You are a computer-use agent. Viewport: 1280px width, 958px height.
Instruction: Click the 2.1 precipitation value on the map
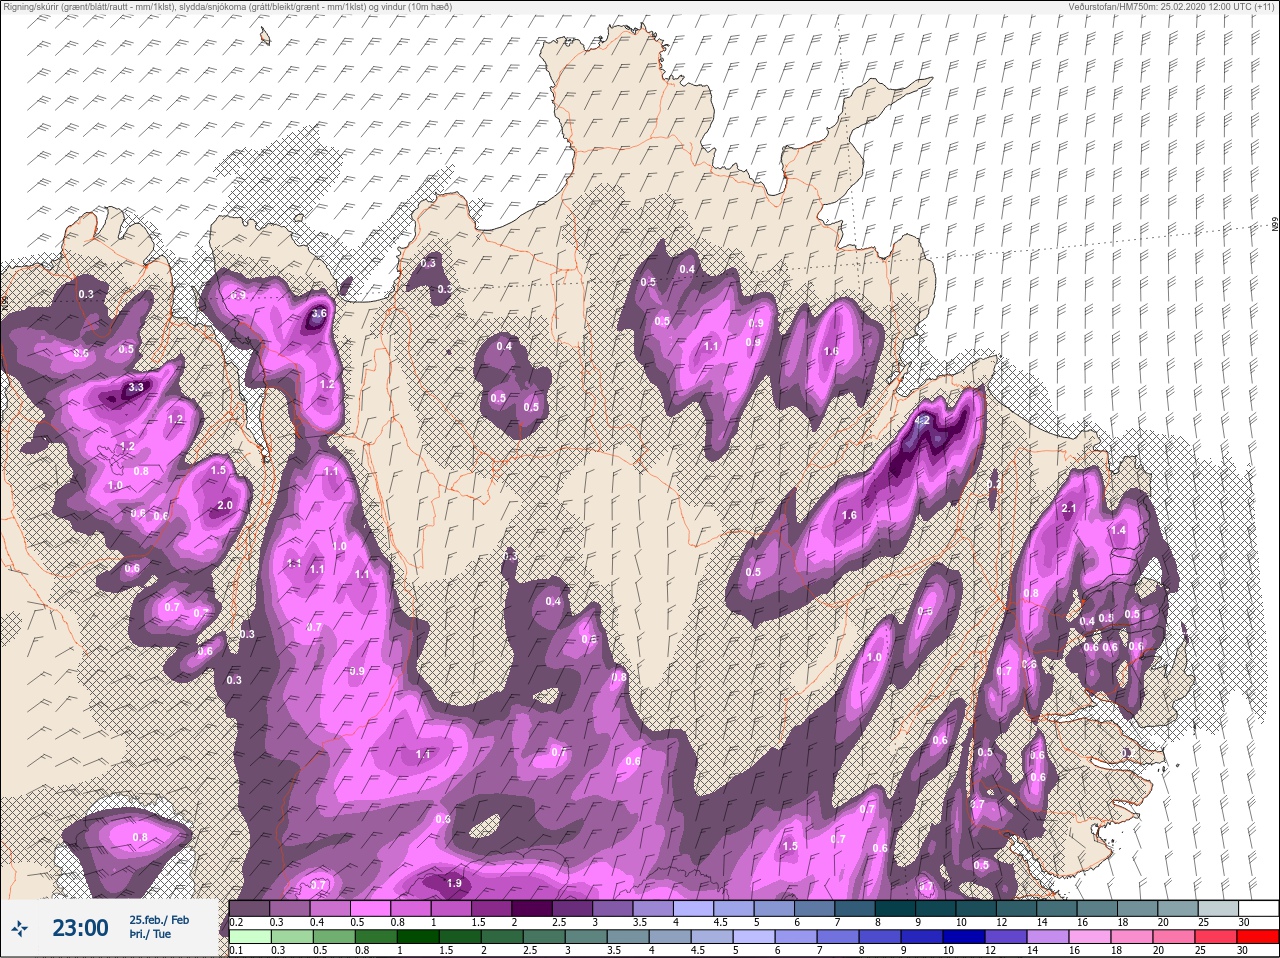click(1069, 508)
